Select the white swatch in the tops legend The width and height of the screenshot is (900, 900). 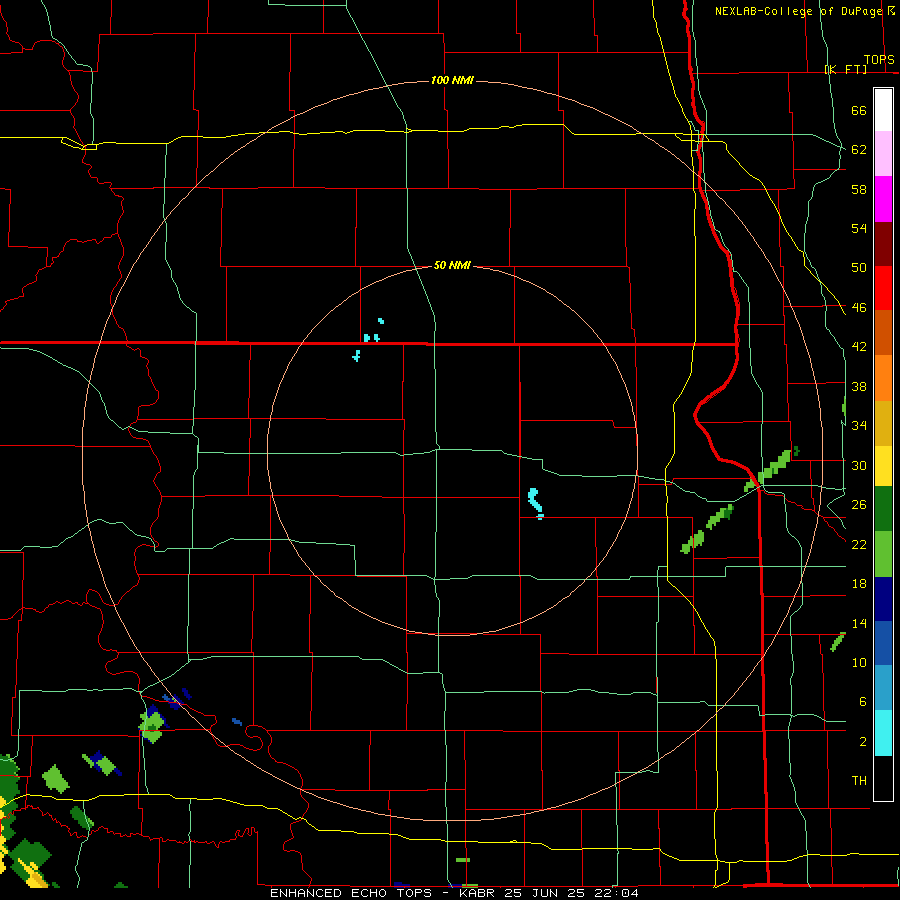[x=883, y=110]
